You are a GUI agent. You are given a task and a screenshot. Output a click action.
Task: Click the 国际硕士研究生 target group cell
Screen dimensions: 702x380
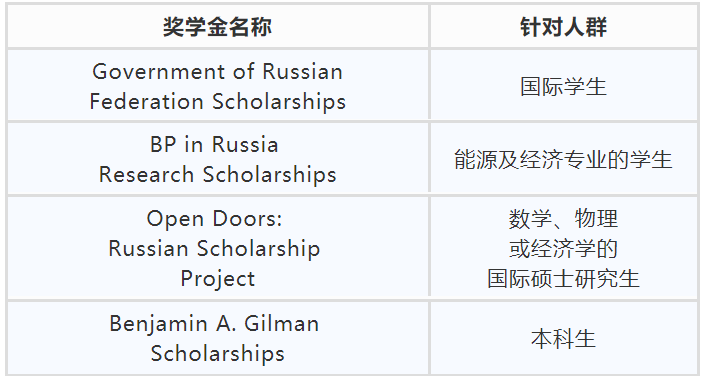(x=563, y=248)
